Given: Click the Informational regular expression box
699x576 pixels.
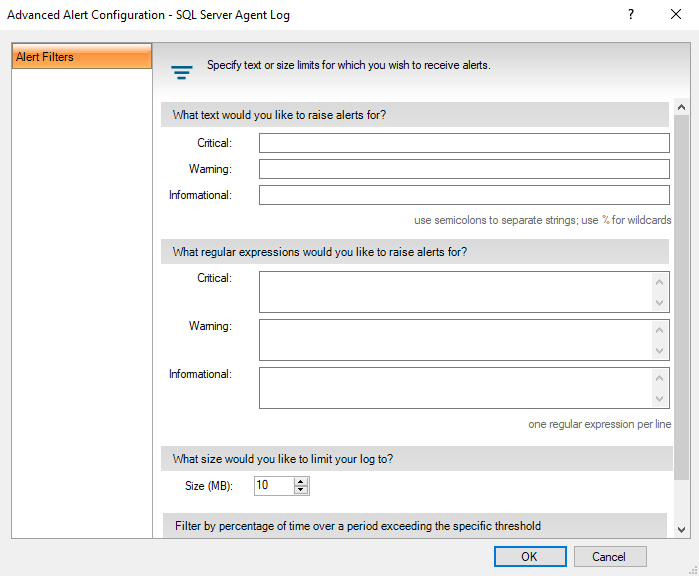Looking at the screenshot, I should click(x=455, y=388).
